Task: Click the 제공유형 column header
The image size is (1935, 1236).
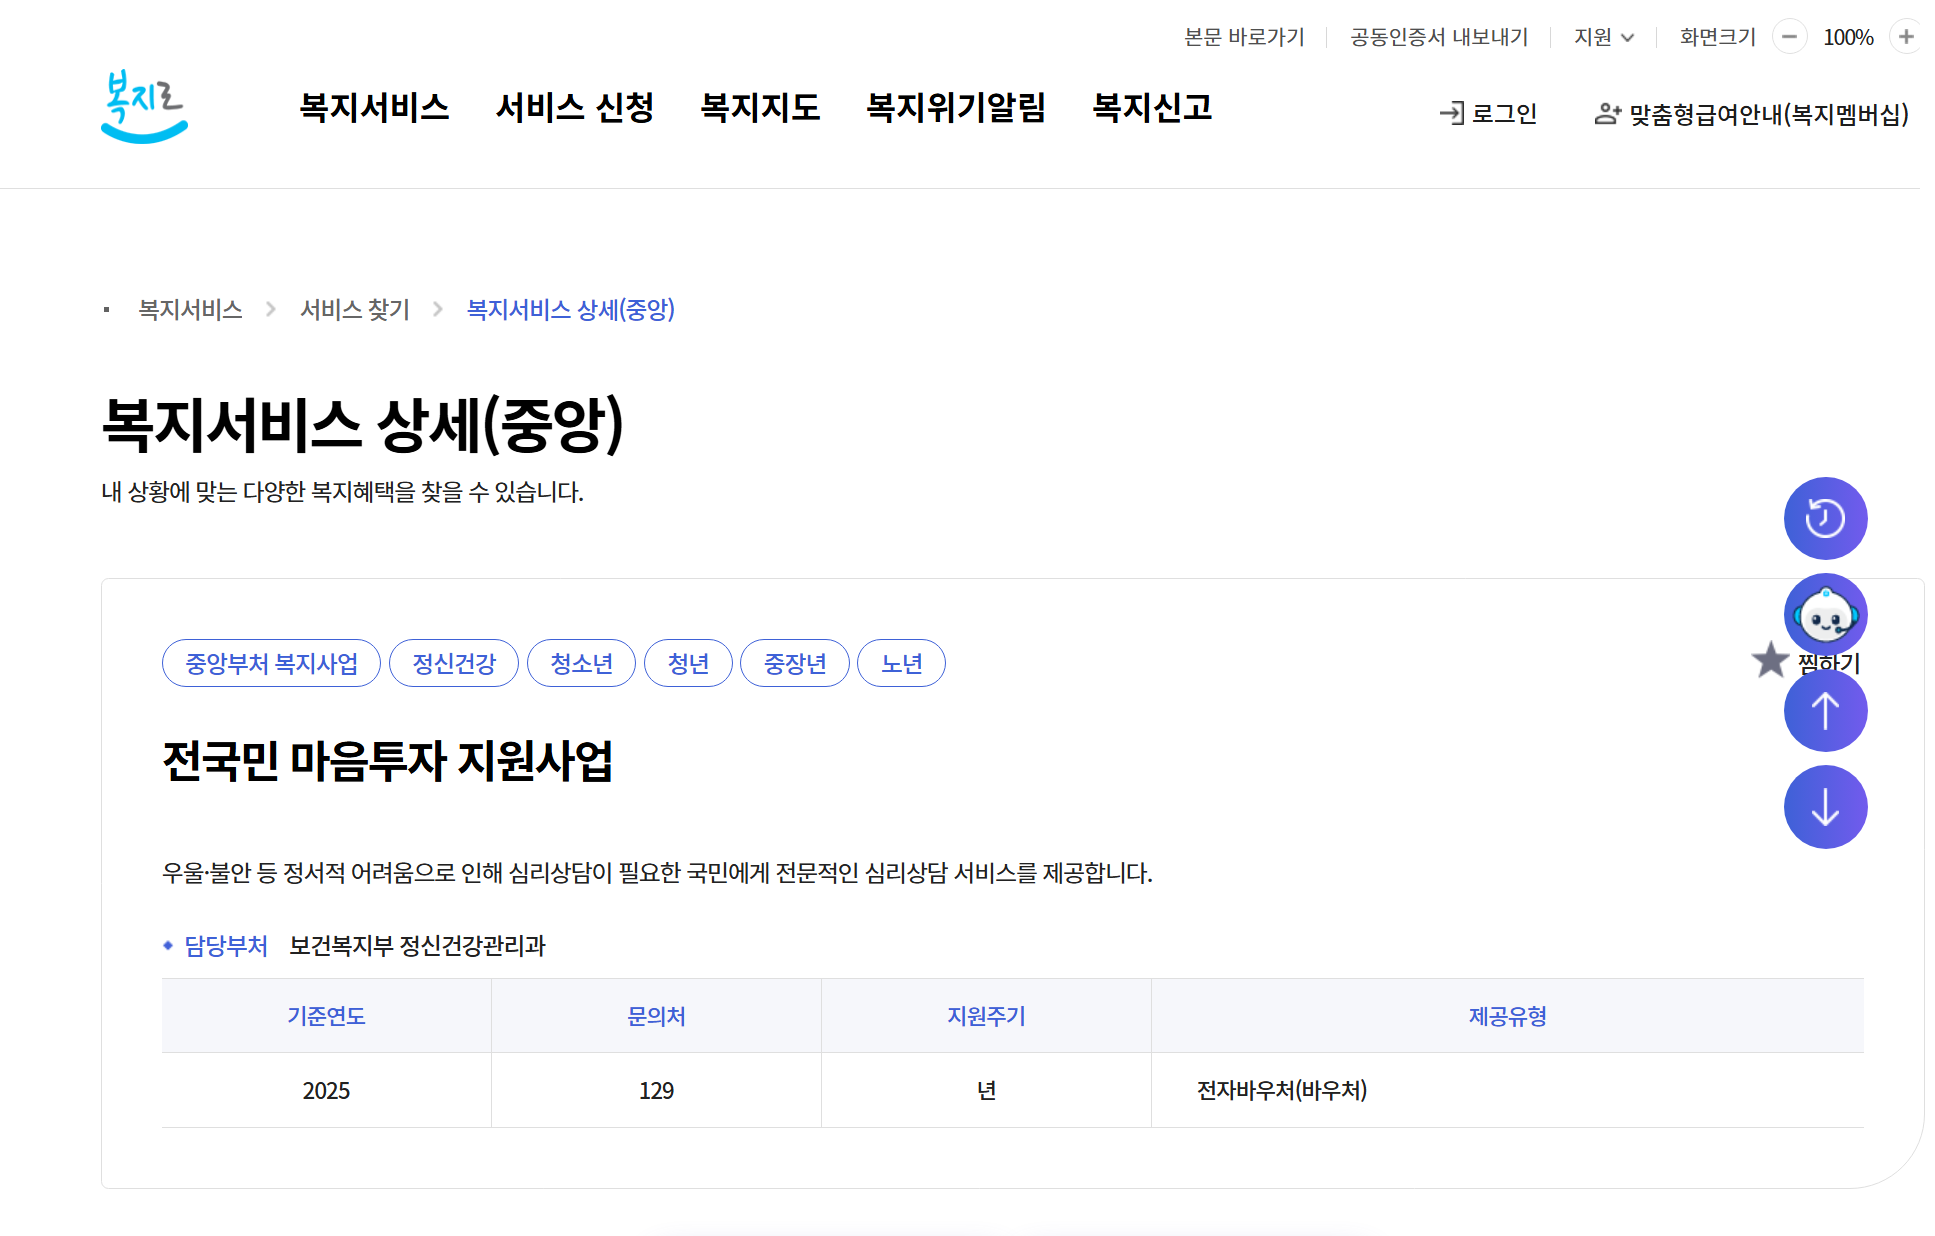Action: [x=1507, y=1016]
